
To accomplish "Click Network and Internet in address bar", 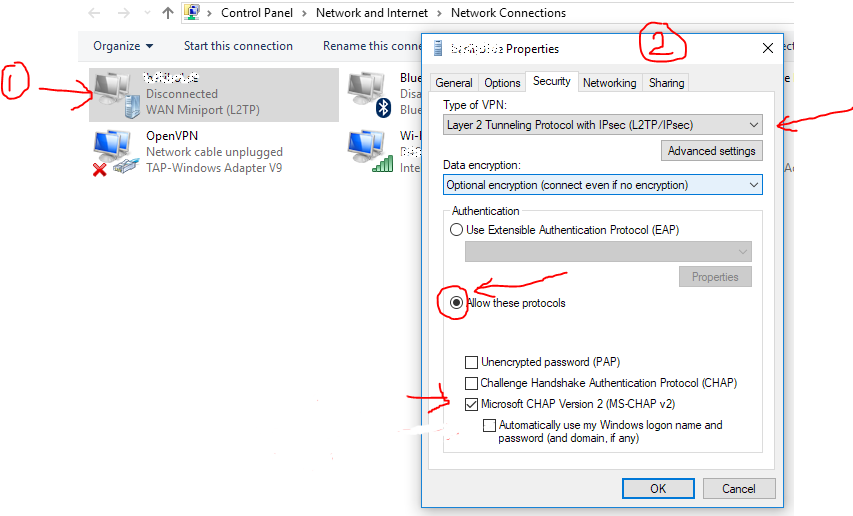I will coord(371,13).
